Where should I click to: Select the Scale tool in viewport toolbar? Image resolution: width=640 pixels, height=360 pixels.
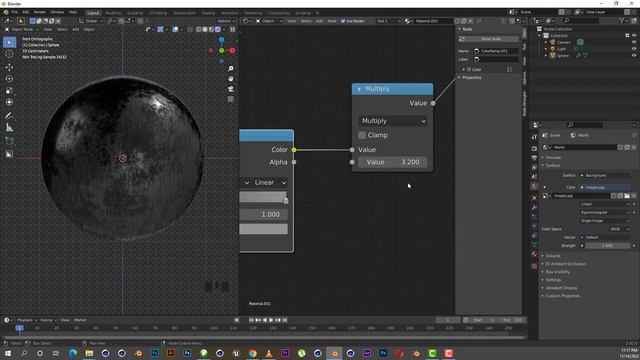click(9, 90)
